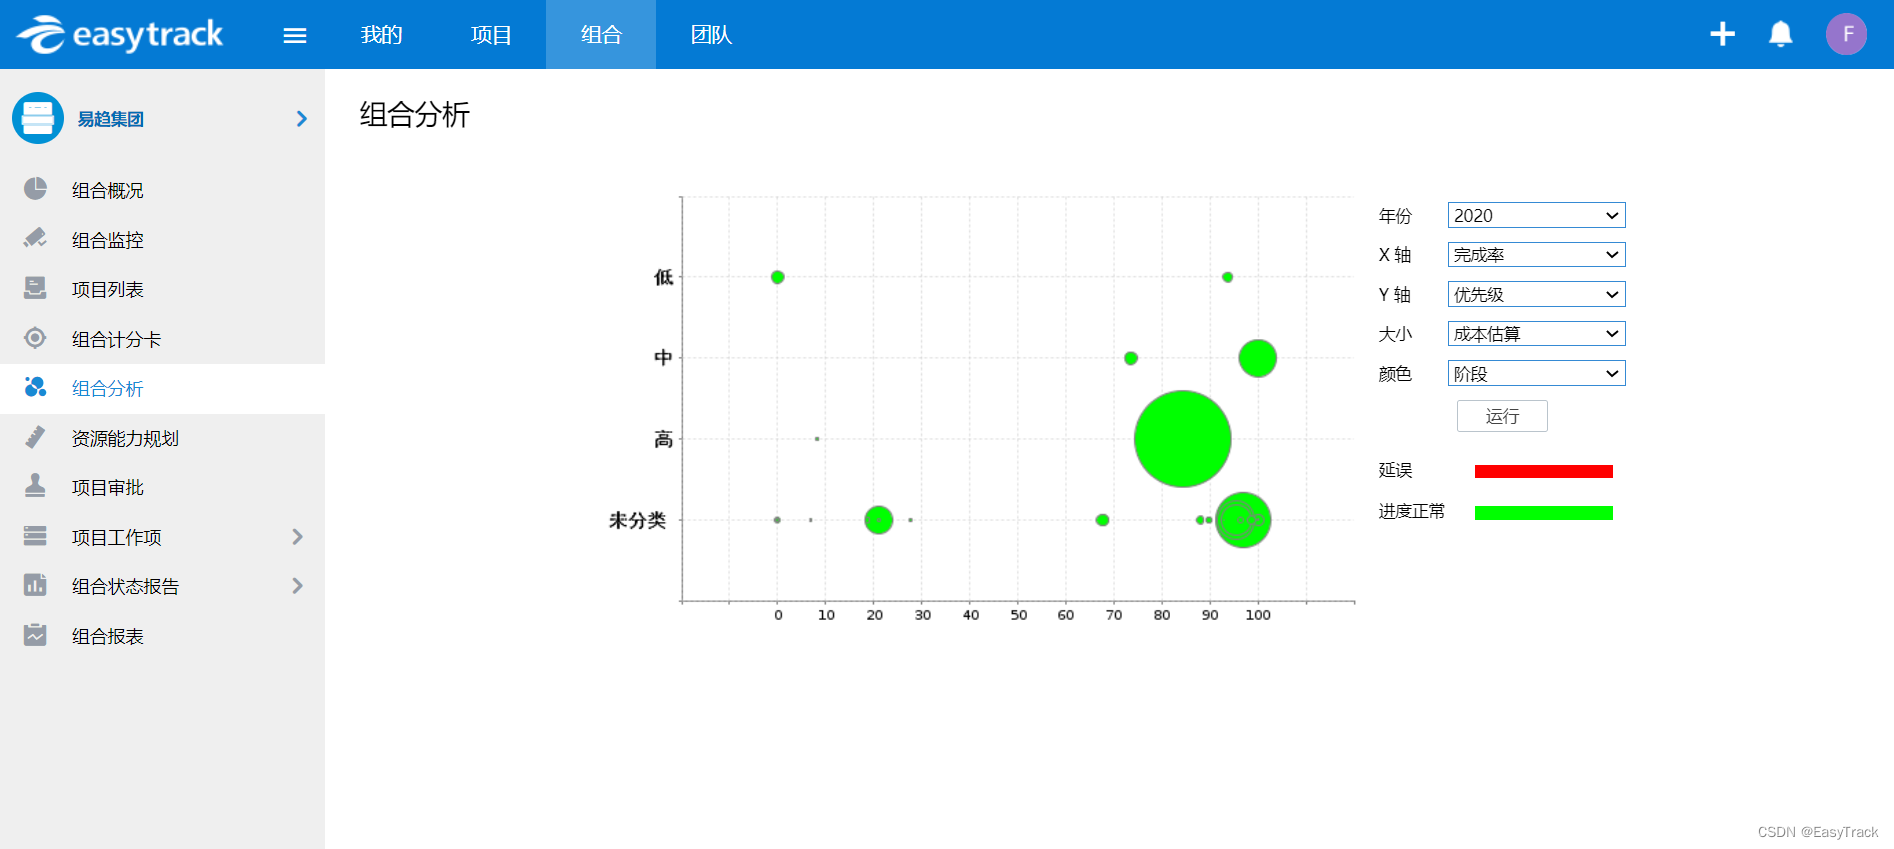Screen dimensions: 1894x849
Task: Click the easytrack logo
Action: [x=120, y=34]
